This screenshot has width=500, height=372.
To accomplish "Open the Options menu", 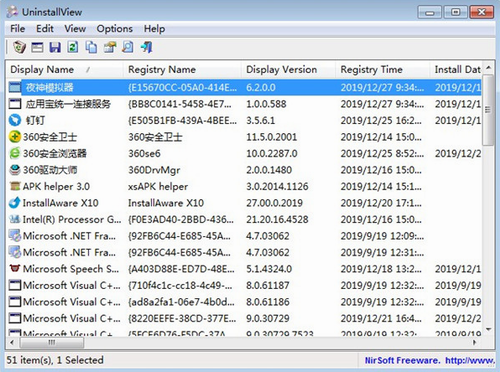I will tap(115, 29).
